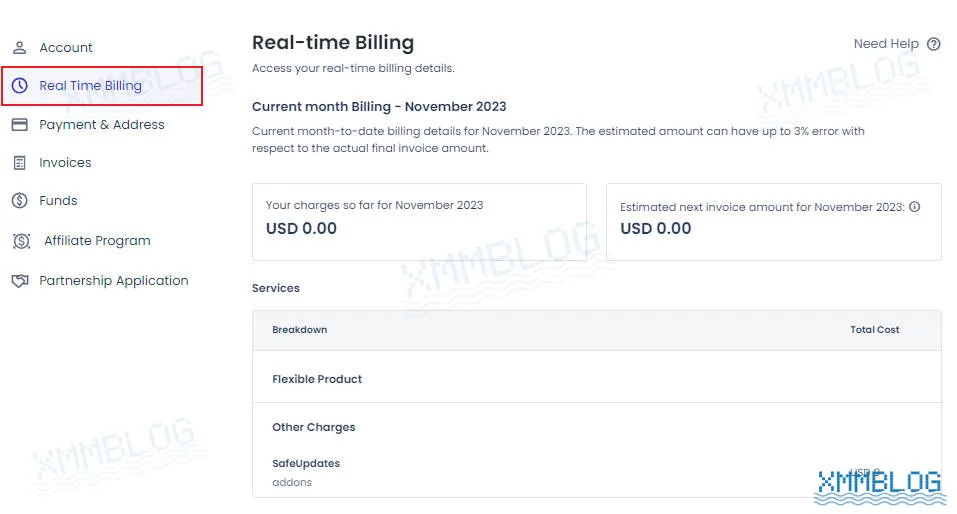
Task: Open the Invoices page
Action: click(x=65, y=163)
